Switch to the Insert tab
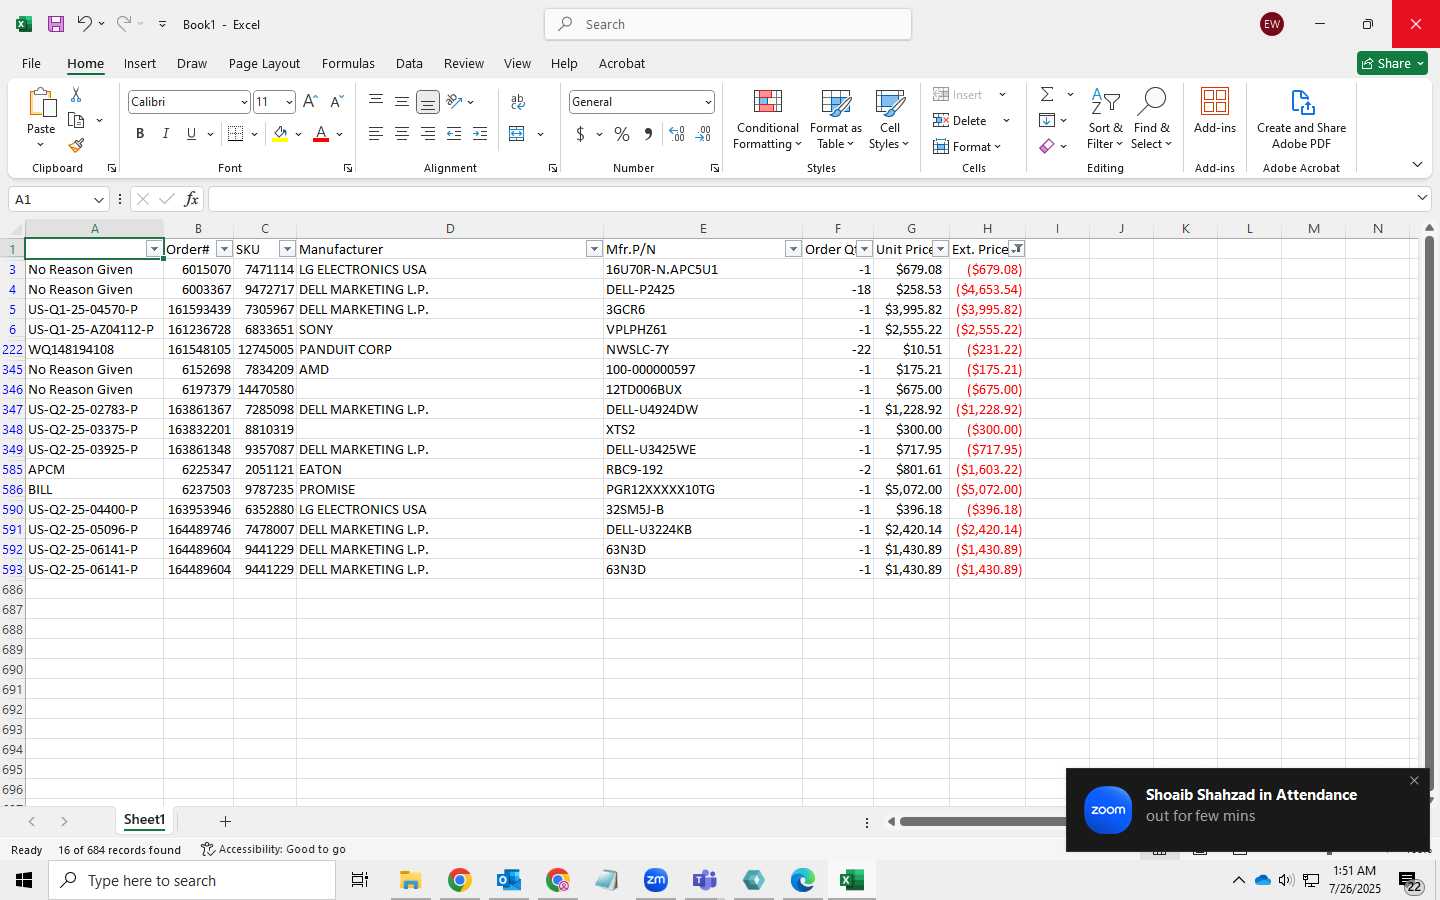The height and width of the screenshot is (900, 1440). click(x=140, y=63)
